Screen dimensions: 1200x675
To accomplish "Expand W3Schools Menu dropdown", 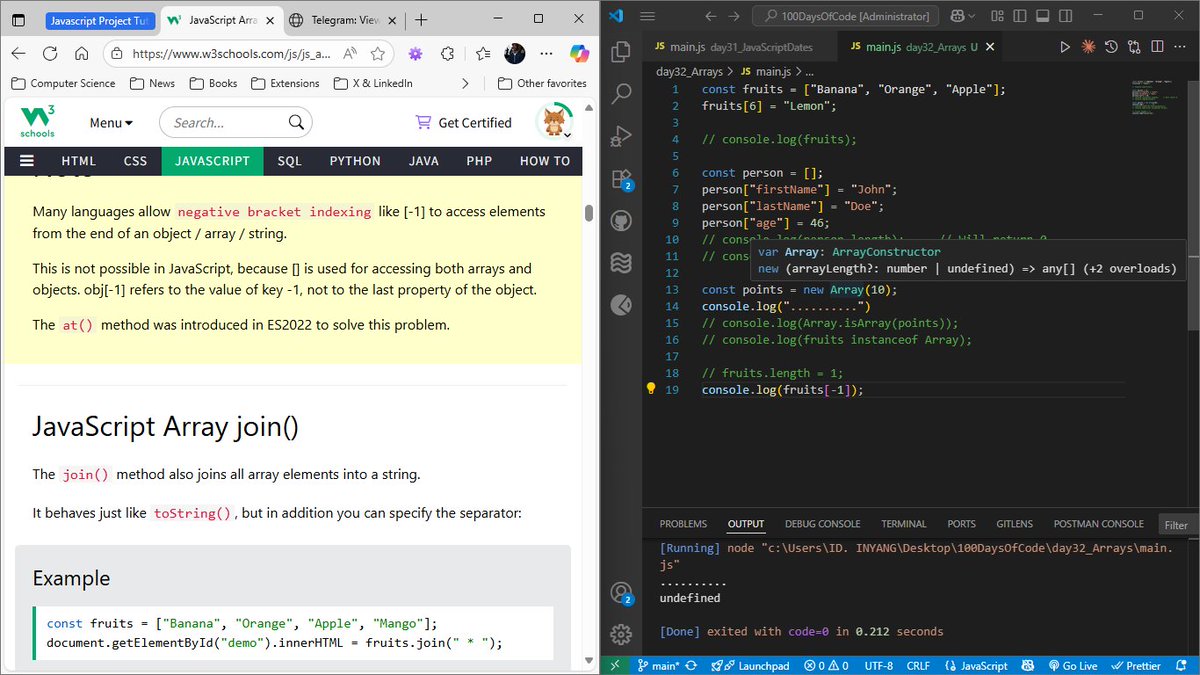I will click(x=111, y=123).
